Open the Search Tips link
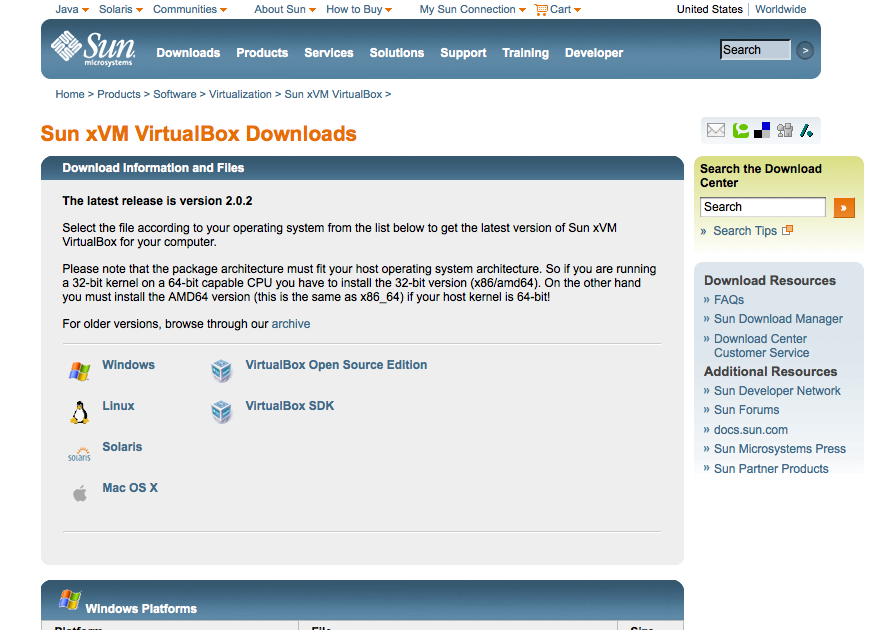 pos(745,231)
